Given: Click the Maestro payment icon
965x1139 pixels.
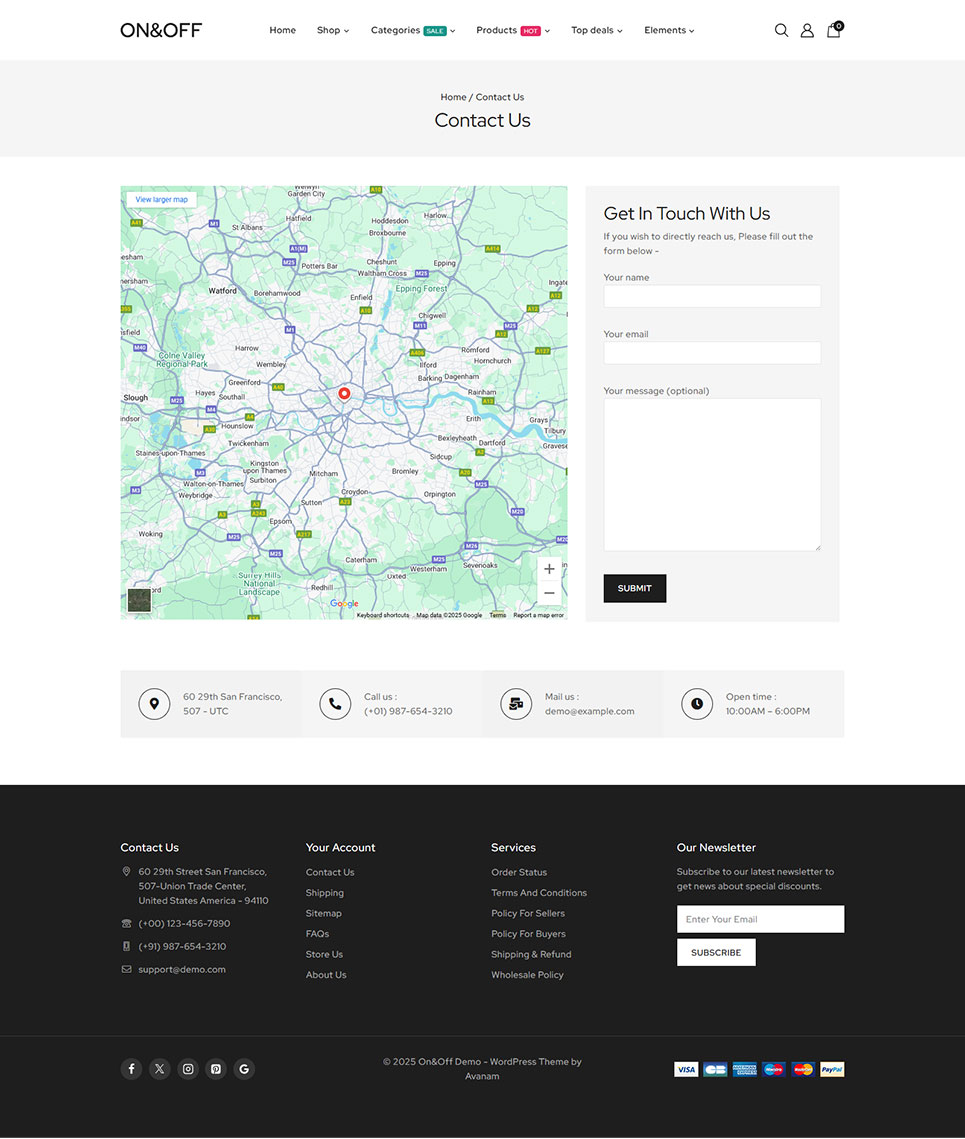Looking at the screenshot, I should 774,1069.
